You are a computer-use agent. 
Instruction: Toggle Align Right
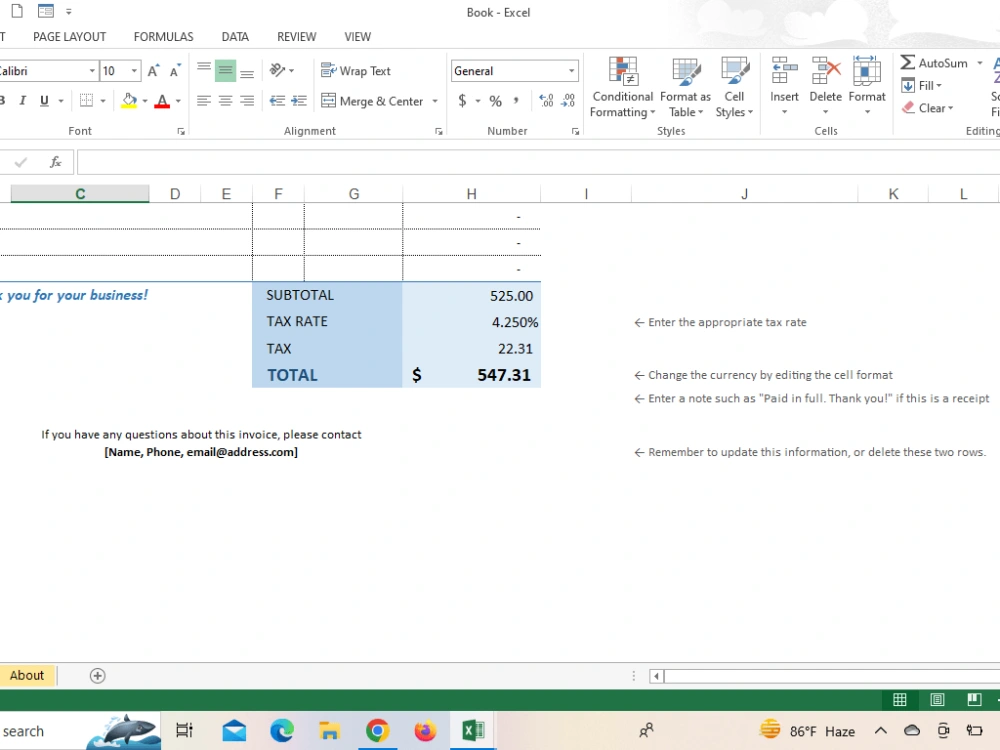click(247, 101)
